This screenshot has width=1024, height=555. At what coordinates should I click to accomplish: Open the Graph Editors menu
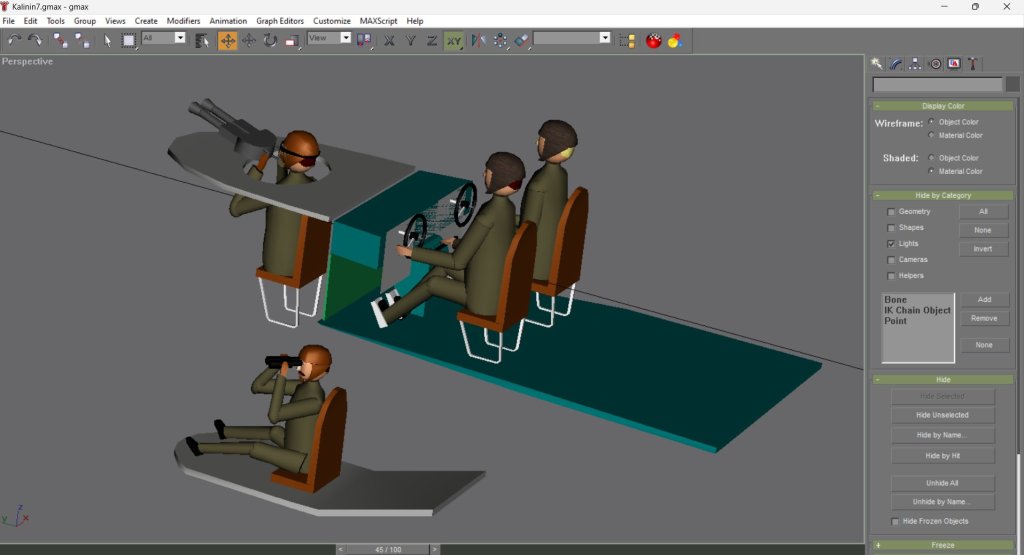tap(280, 21)
